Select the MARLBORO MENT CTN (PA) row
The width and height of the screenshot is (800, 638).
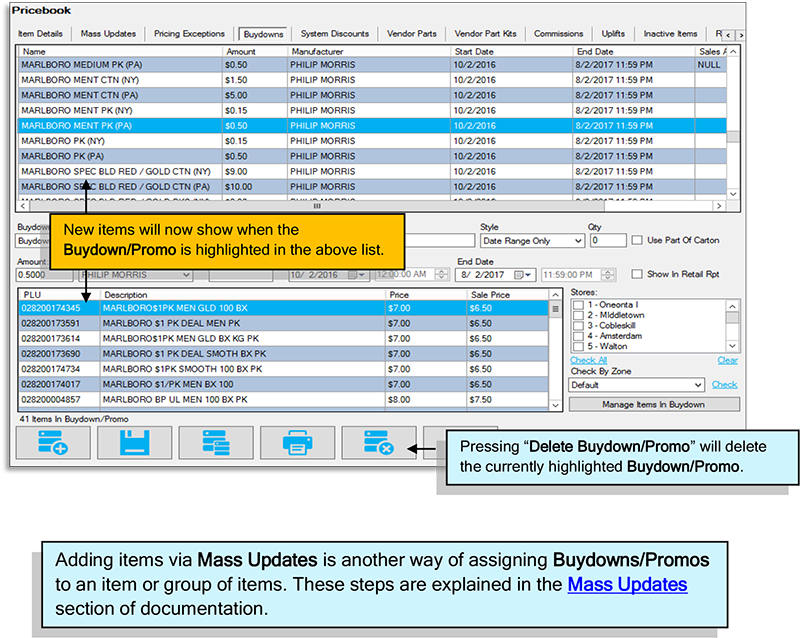coord(372,95)
